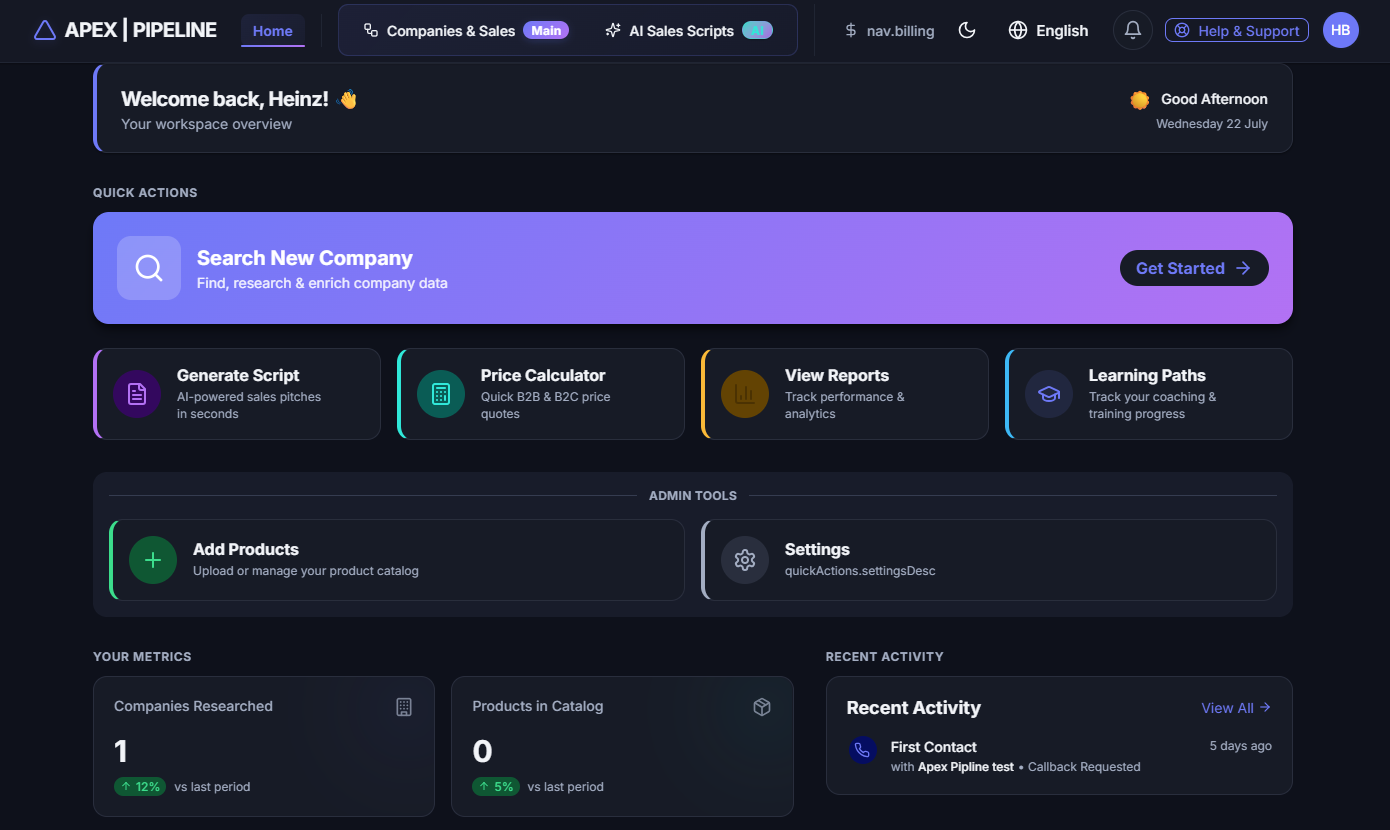Click the Apex Pipeline triangle logo
Image resolution: width=1390 pixels, height=830 pixels.
(45, 30)
